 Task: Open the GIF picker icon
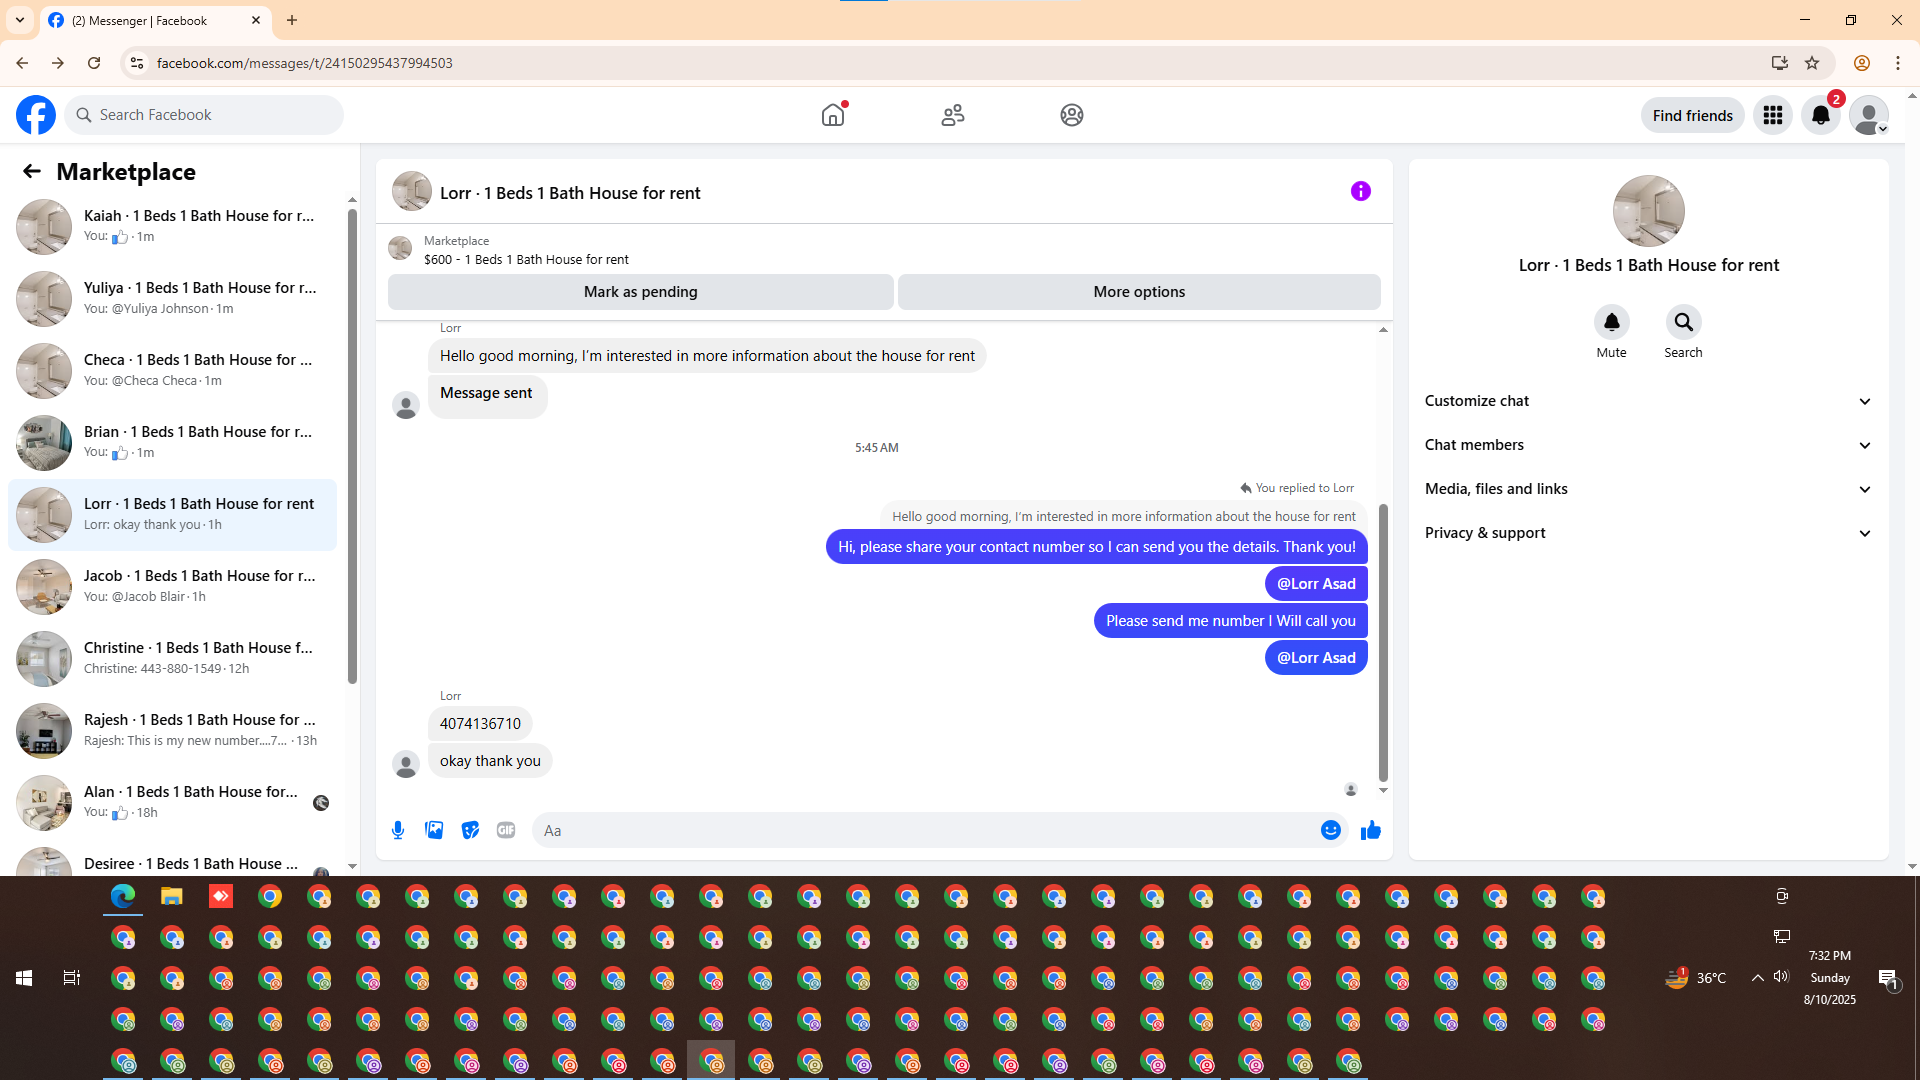(x=506, y=830)
